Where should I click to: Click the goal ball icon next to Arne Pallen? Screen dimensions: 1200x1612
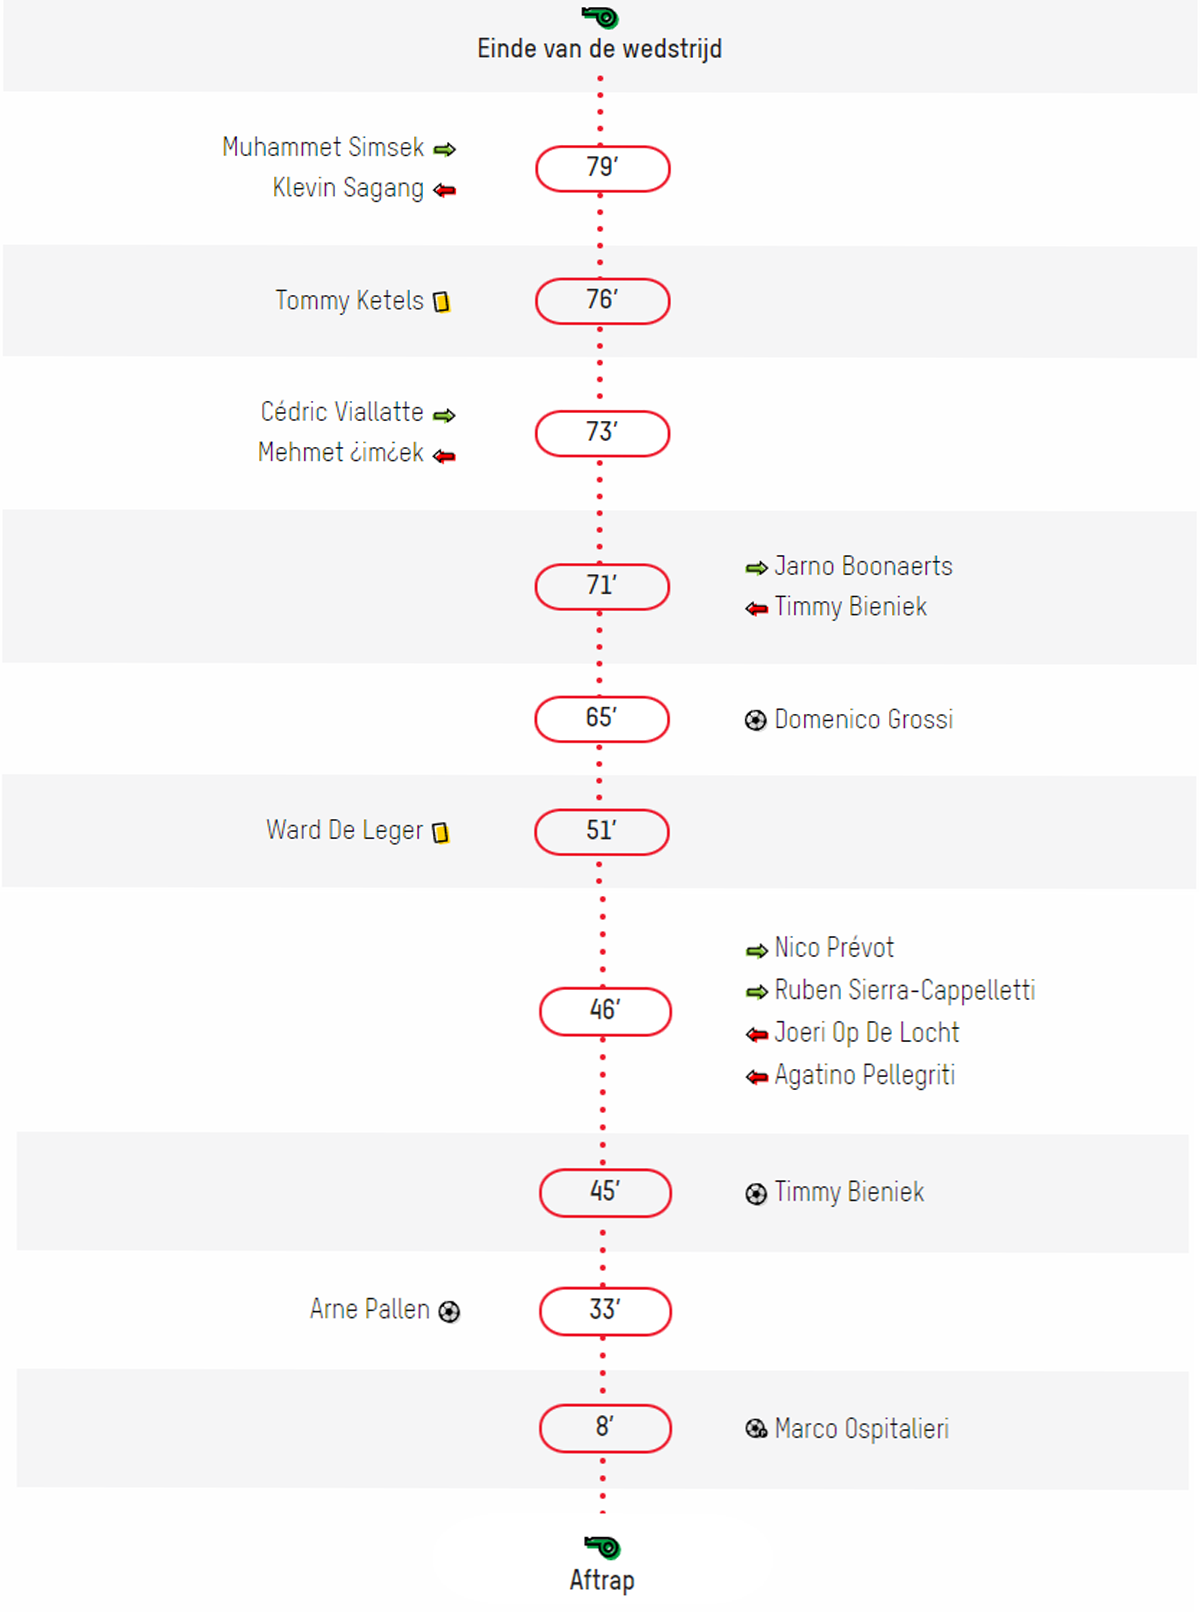[x=450, y=1311]
